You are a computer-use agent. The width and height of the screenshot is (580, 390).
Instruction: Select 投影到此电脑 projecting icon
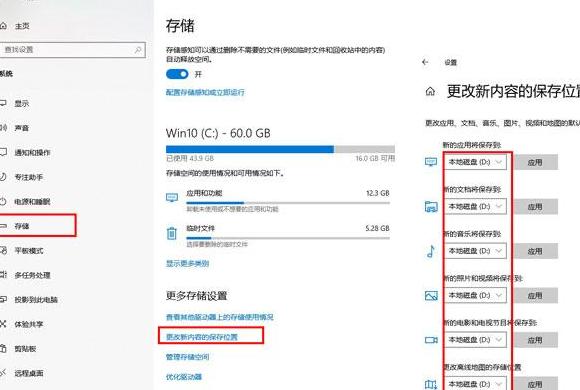coord(3,299)
